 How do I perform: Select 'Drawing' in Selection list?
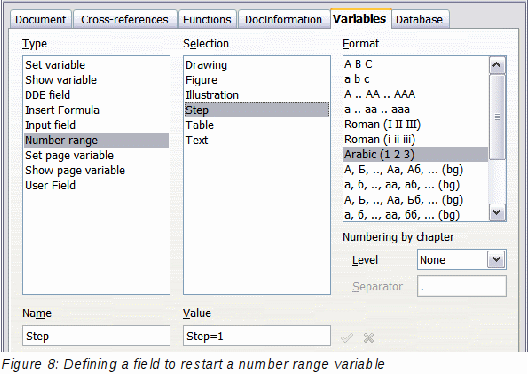[257, 65]
